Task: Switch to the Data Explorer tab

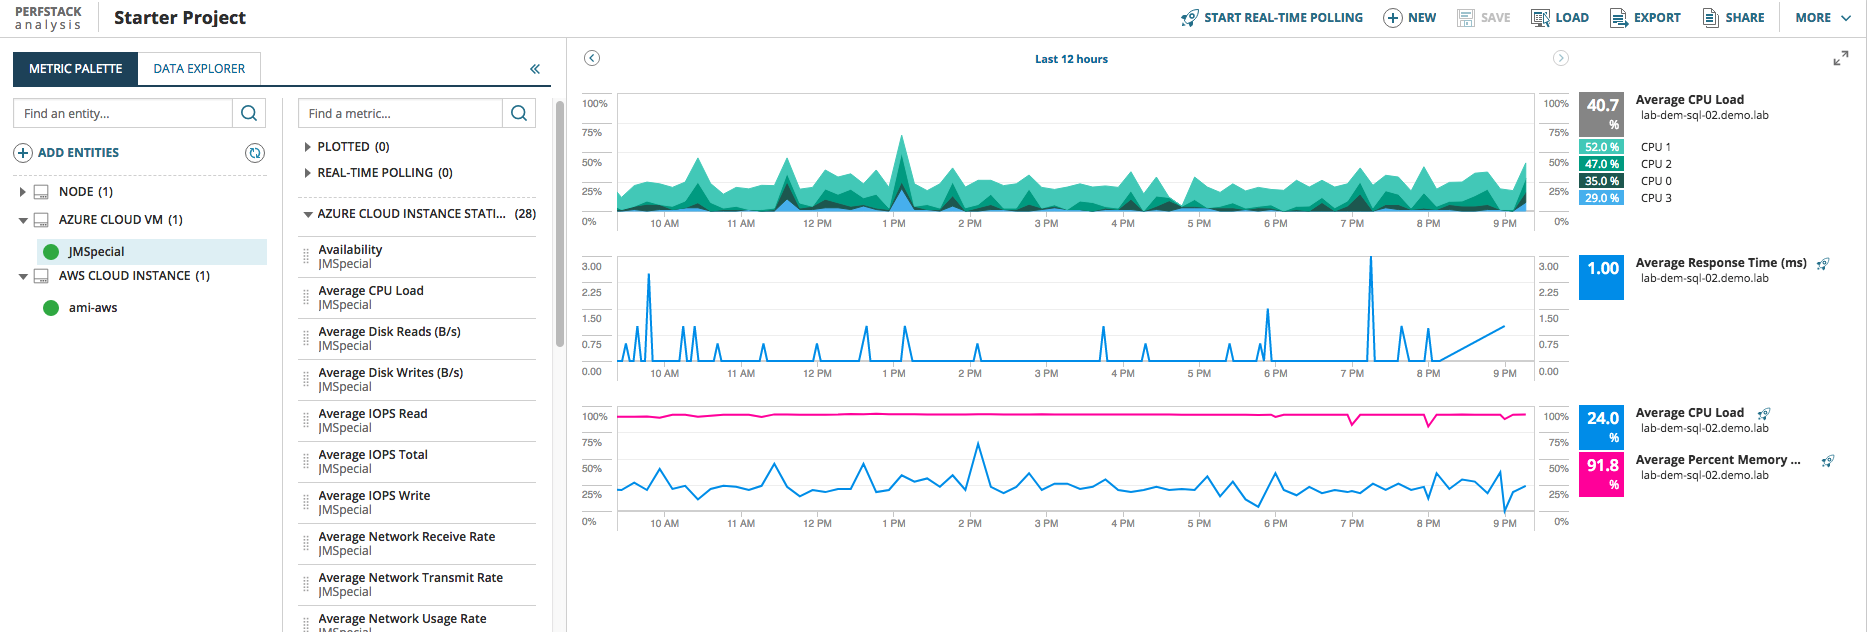Action: click(199, 69)
